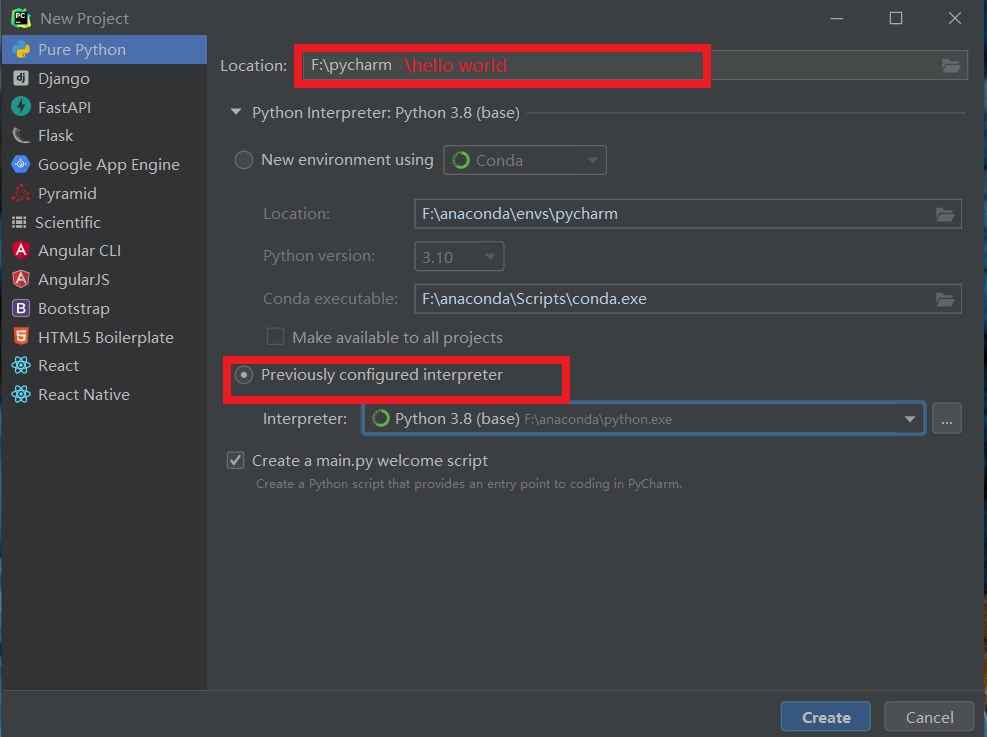
Task: Click the 'HTML5 Boilerplate' list label
Action: click(x=106, y=337)
